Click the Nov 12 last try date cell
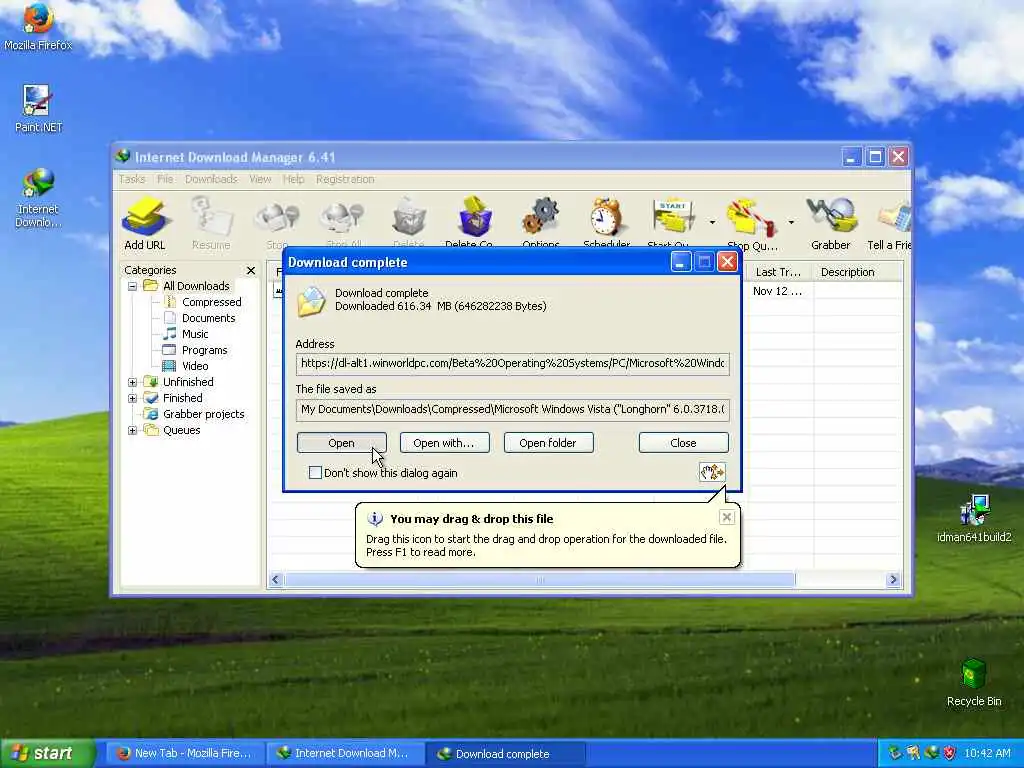 coord(778,291)
